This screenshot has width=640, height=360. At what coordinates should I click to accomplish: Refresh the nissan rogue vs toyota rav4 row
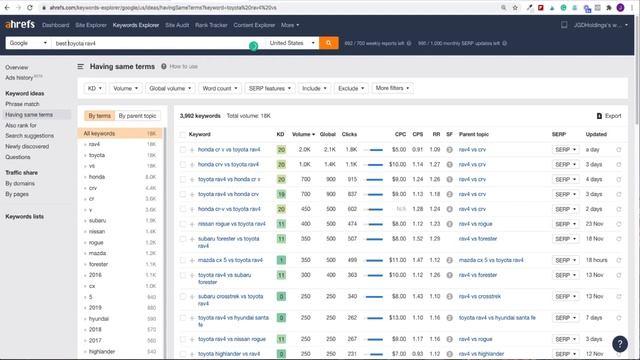coord(619,224)
